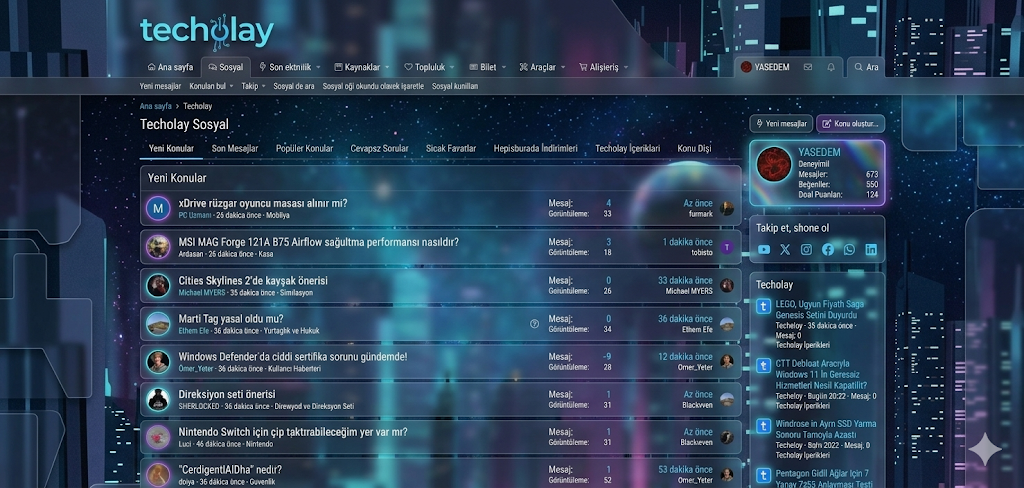Click author avatar of MSI MAG Forge thread
This screenshot has height=488, width=1024.
pyautogui.click(x=158, y=247)
